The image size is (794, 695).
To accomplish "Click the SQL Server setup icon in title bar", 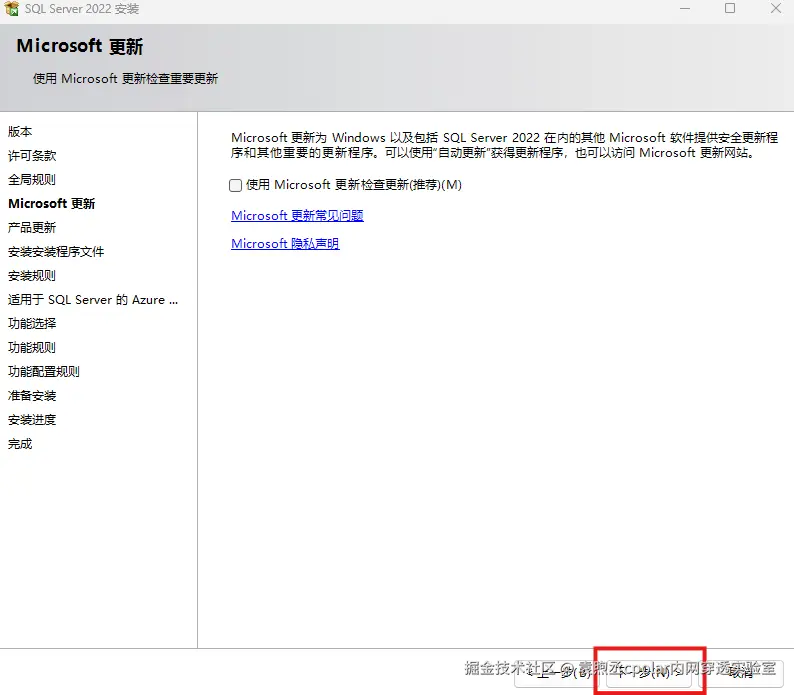I will point(11,9).
